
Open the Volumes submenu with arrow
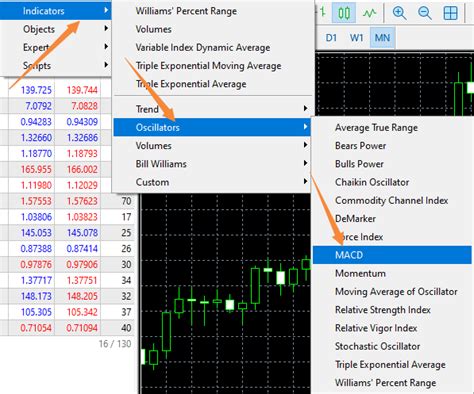click(212, 145)
